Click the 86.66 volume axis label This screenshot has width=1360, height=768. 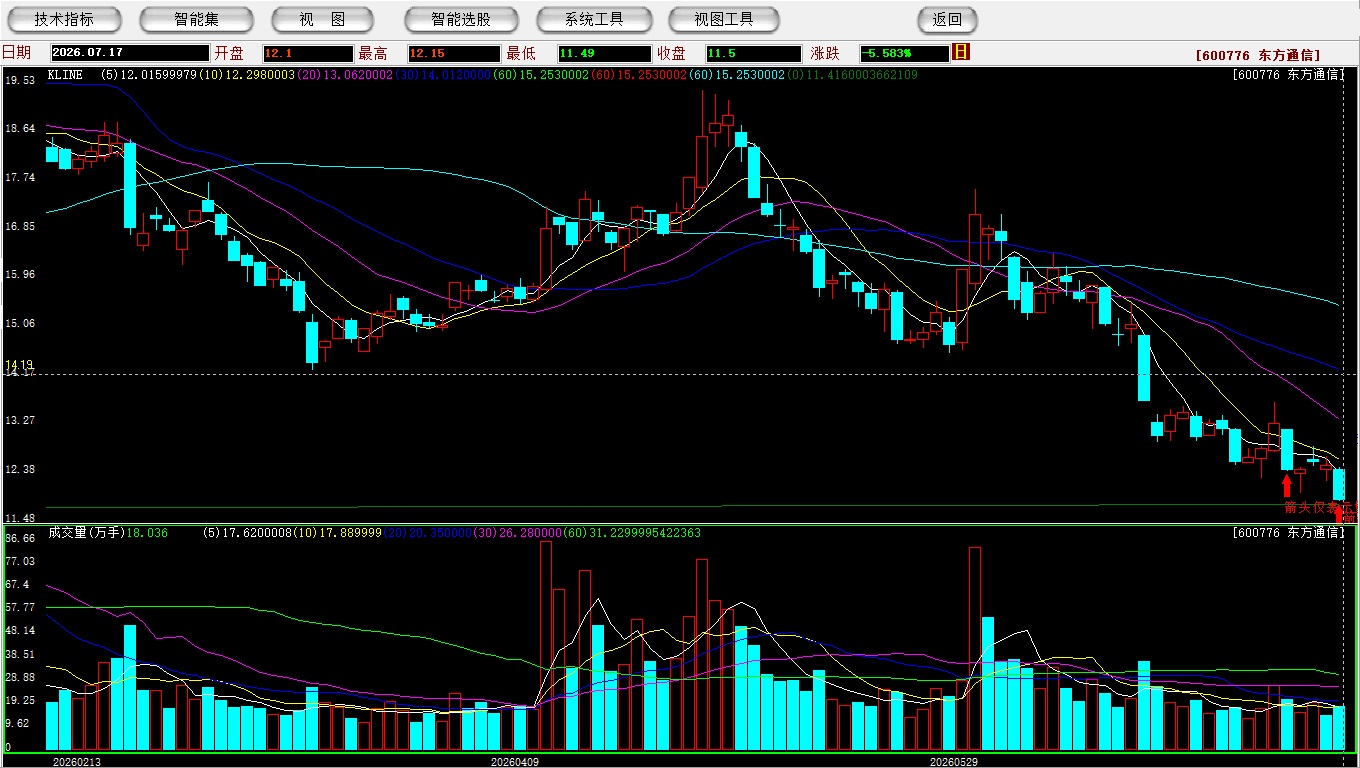[x=20, y=538]
